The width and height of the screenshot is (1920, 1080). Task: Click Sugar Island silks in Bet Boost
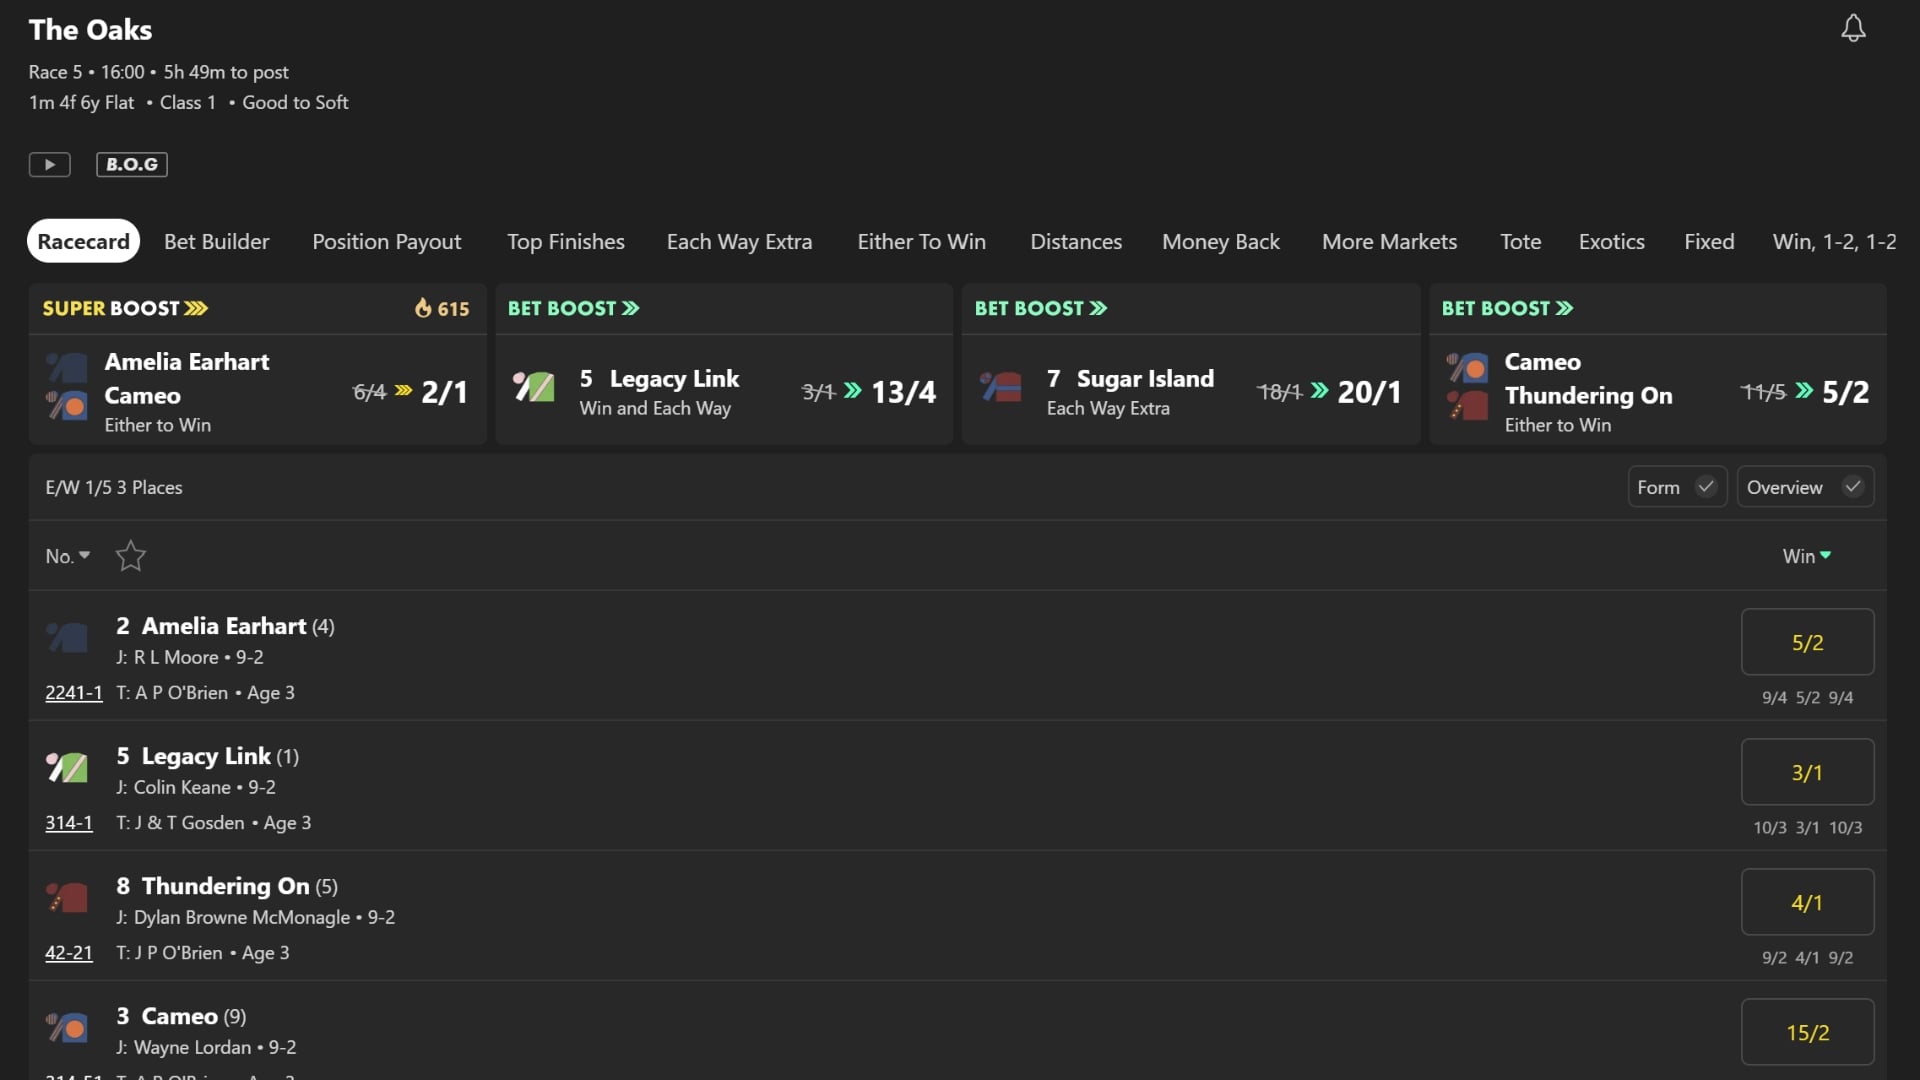[x=1001, y=387]
